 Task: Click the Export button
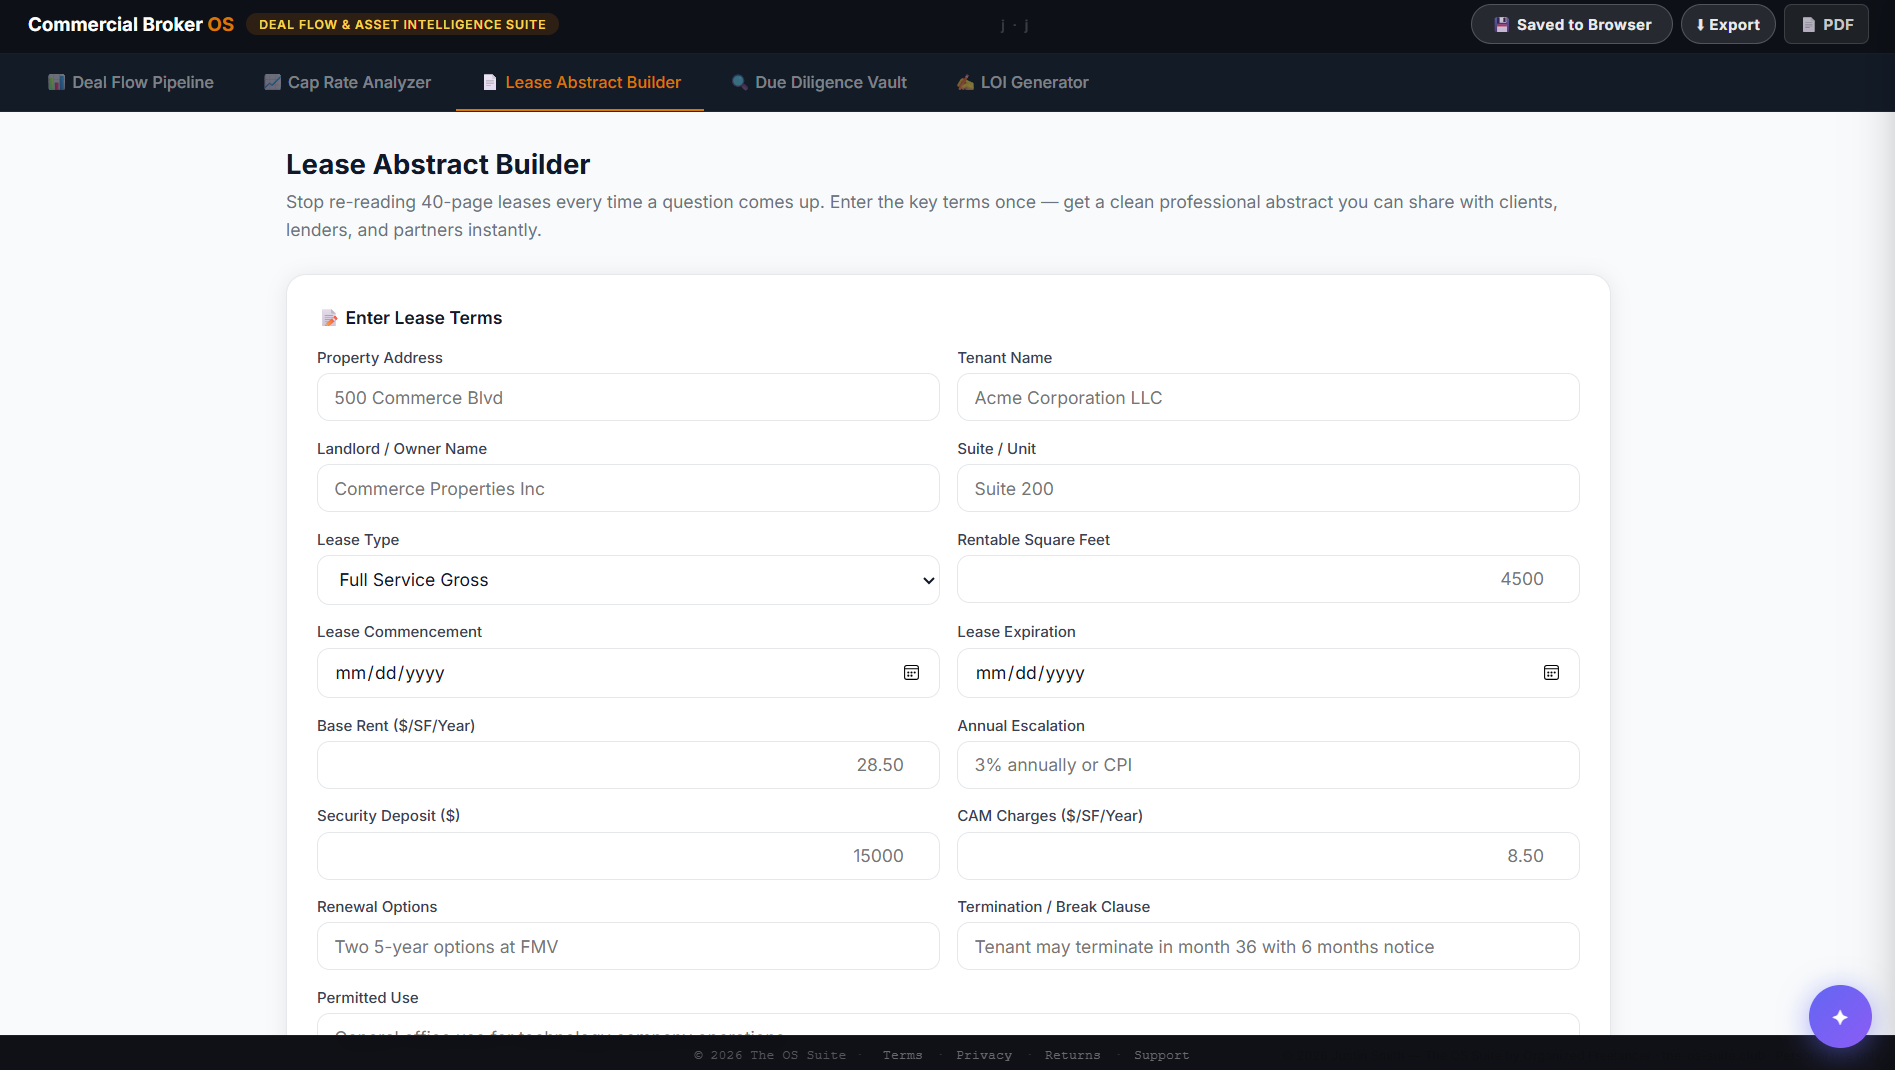click(1728, 24)
